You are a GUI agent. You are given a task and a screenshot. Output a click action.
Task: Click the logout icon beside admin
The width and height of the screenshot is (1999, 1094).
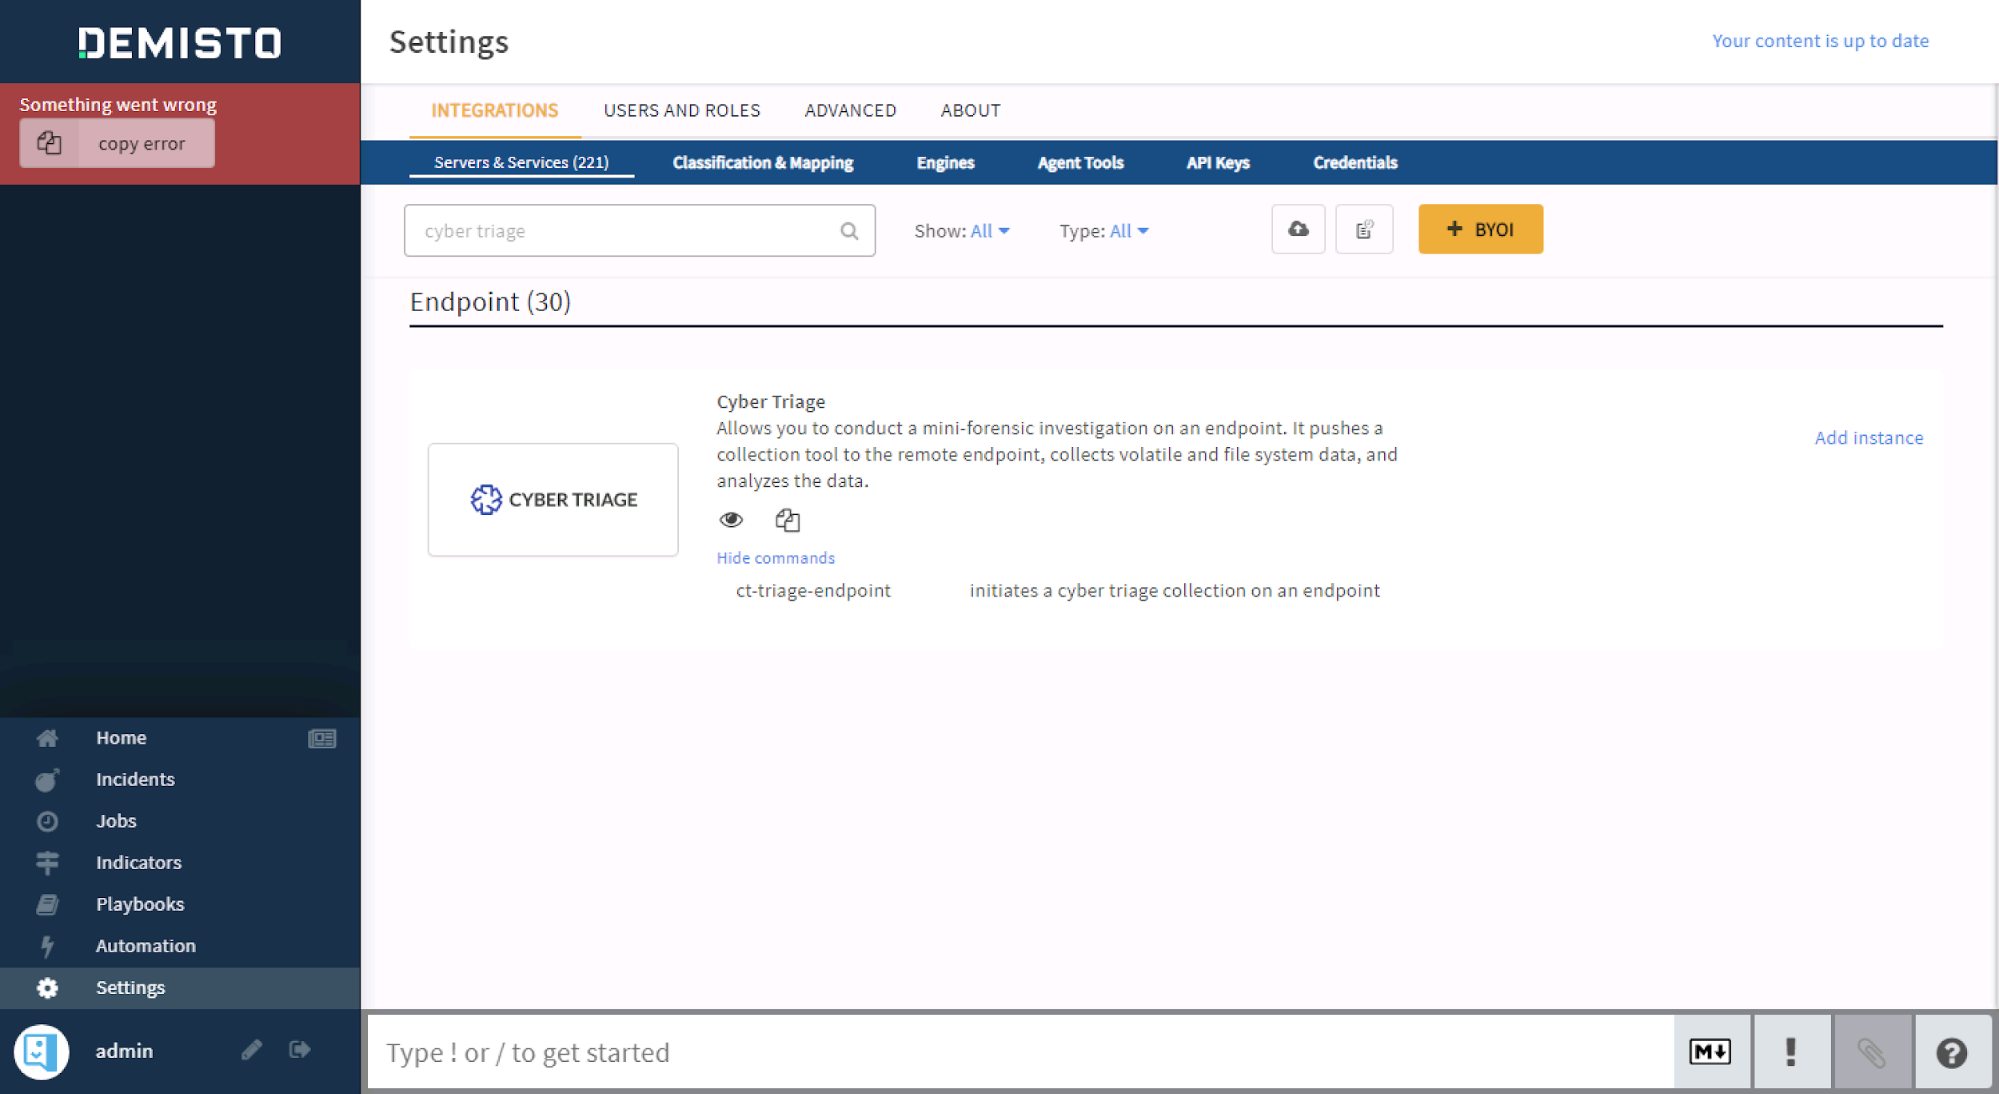(x=300, y=1049)
